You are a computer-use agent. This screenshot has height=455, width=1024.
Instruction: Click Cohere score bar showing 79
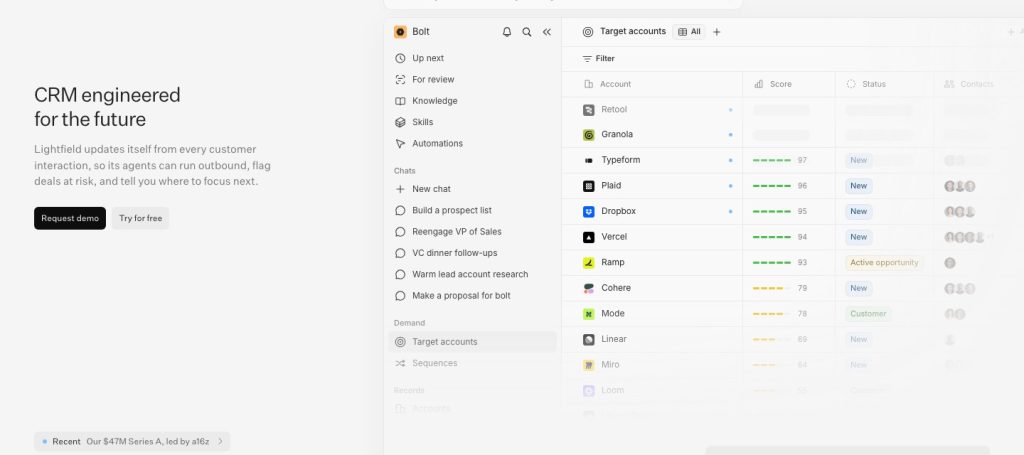(772, 288)
